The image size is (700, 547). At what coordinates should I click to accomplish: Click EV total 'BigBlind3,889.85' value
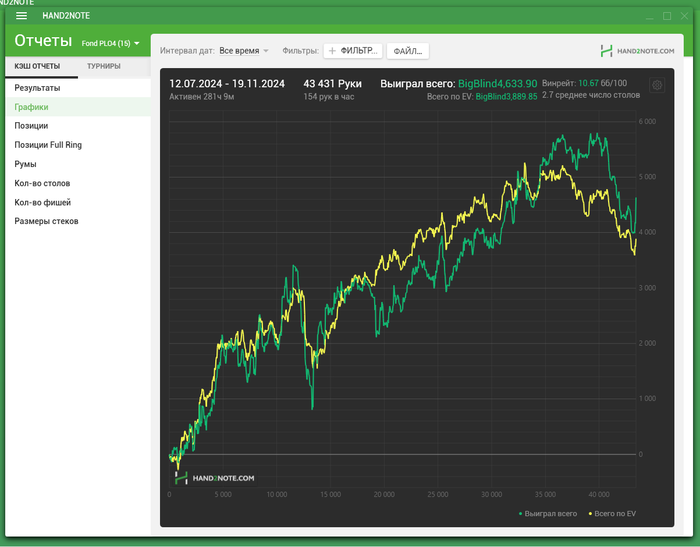(x=506, y=97)
